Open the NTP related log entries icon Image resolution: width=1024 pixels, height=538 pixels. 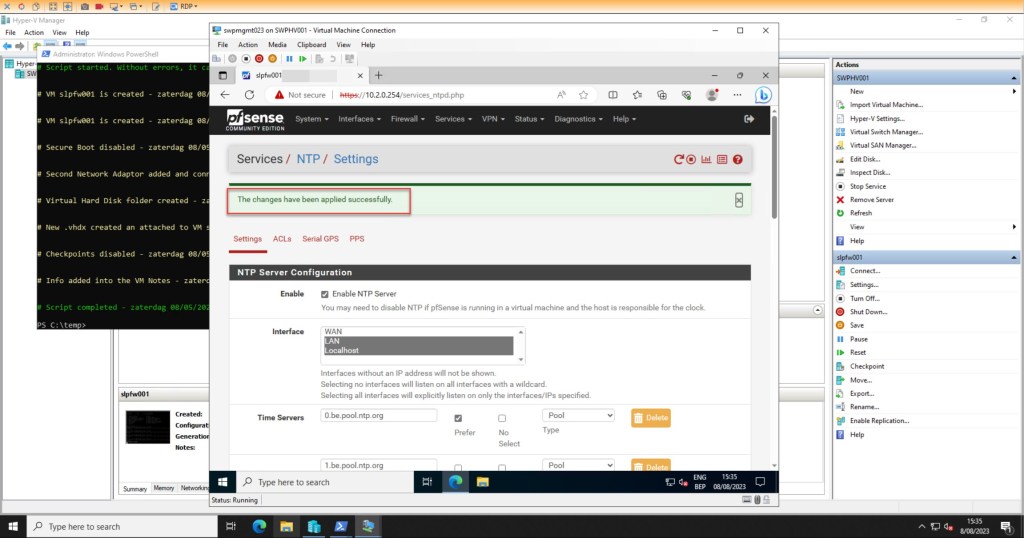coord(722,159)
